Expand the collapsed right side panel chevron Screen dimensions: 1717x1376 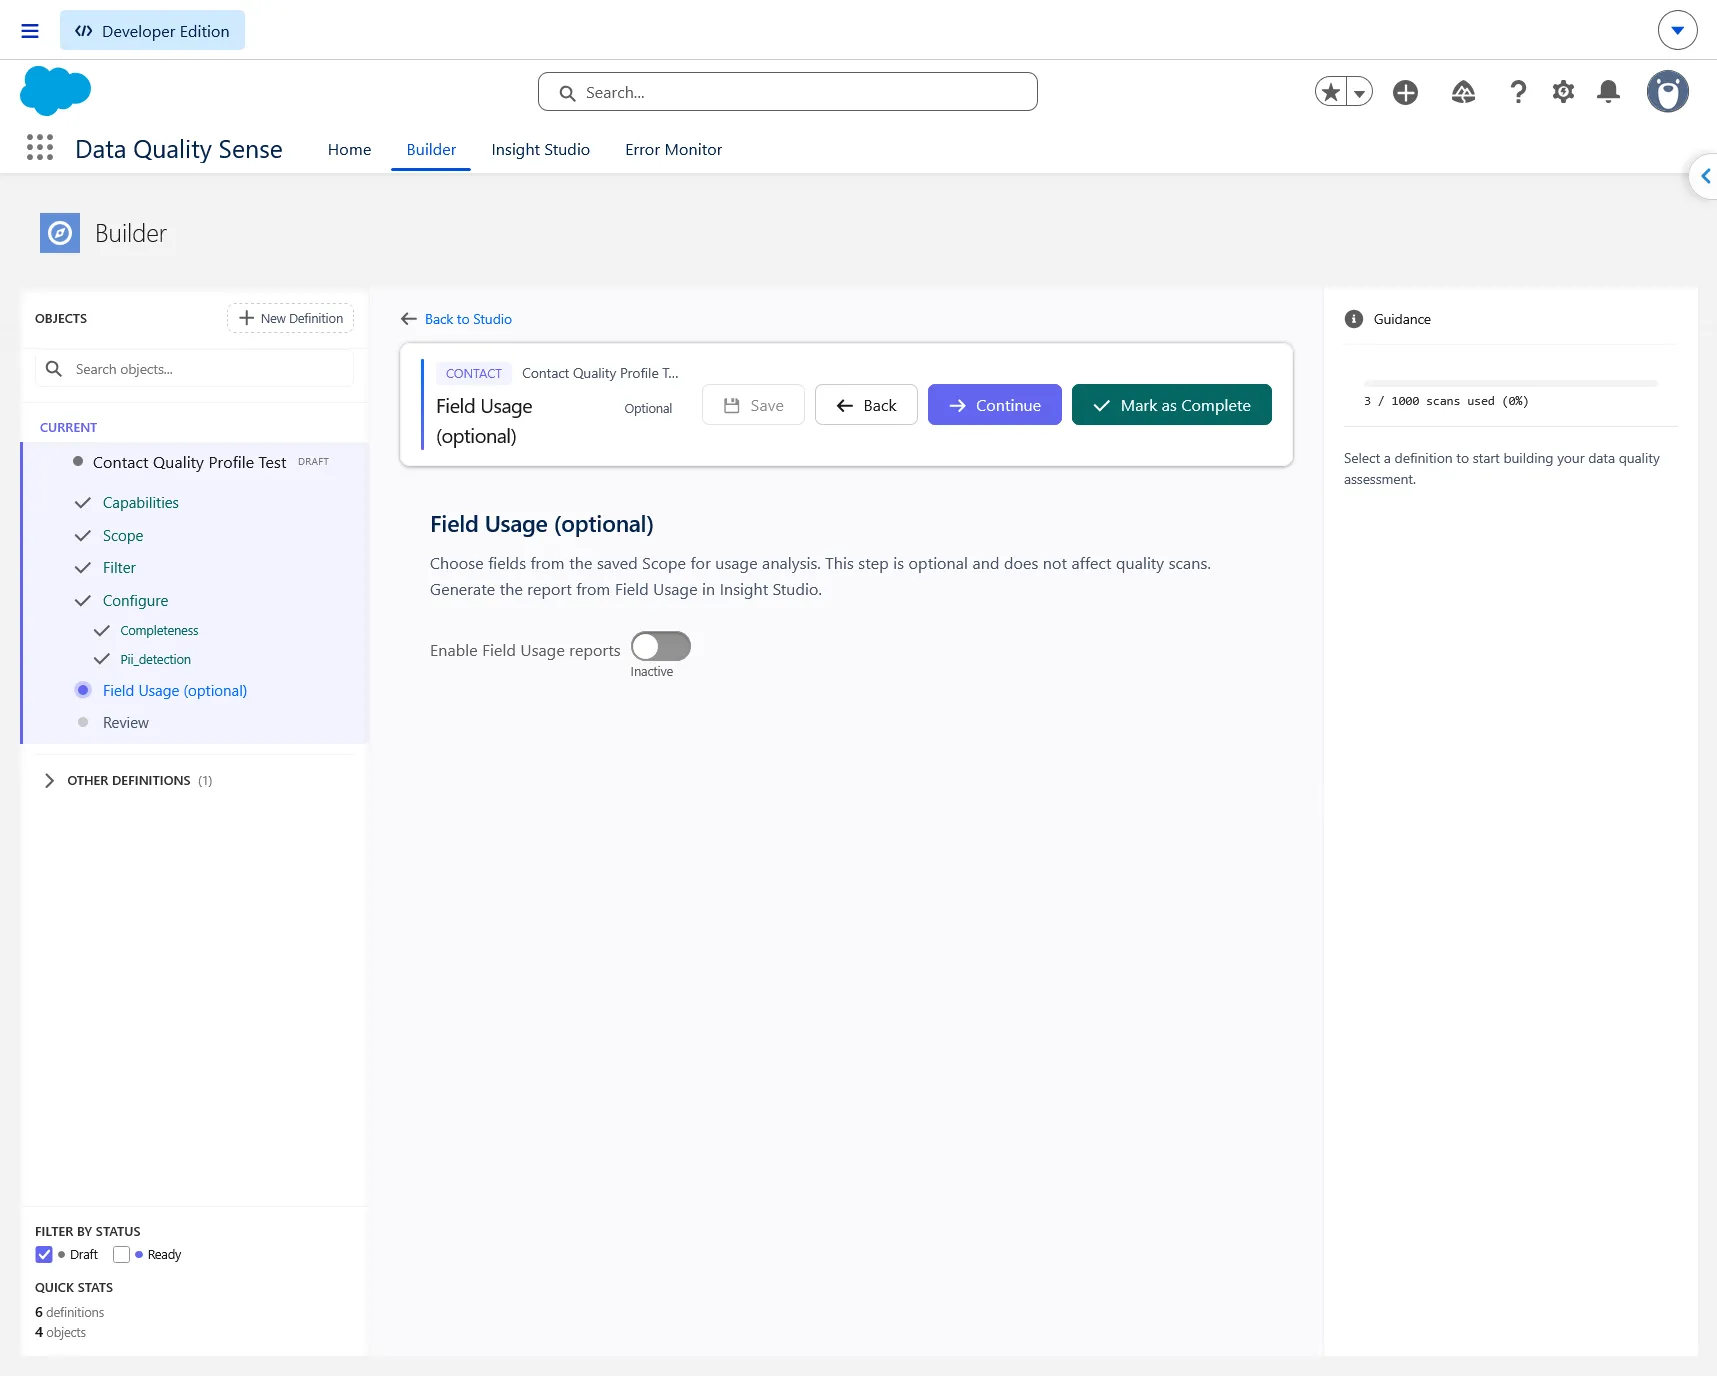[x=1704, y=176]
